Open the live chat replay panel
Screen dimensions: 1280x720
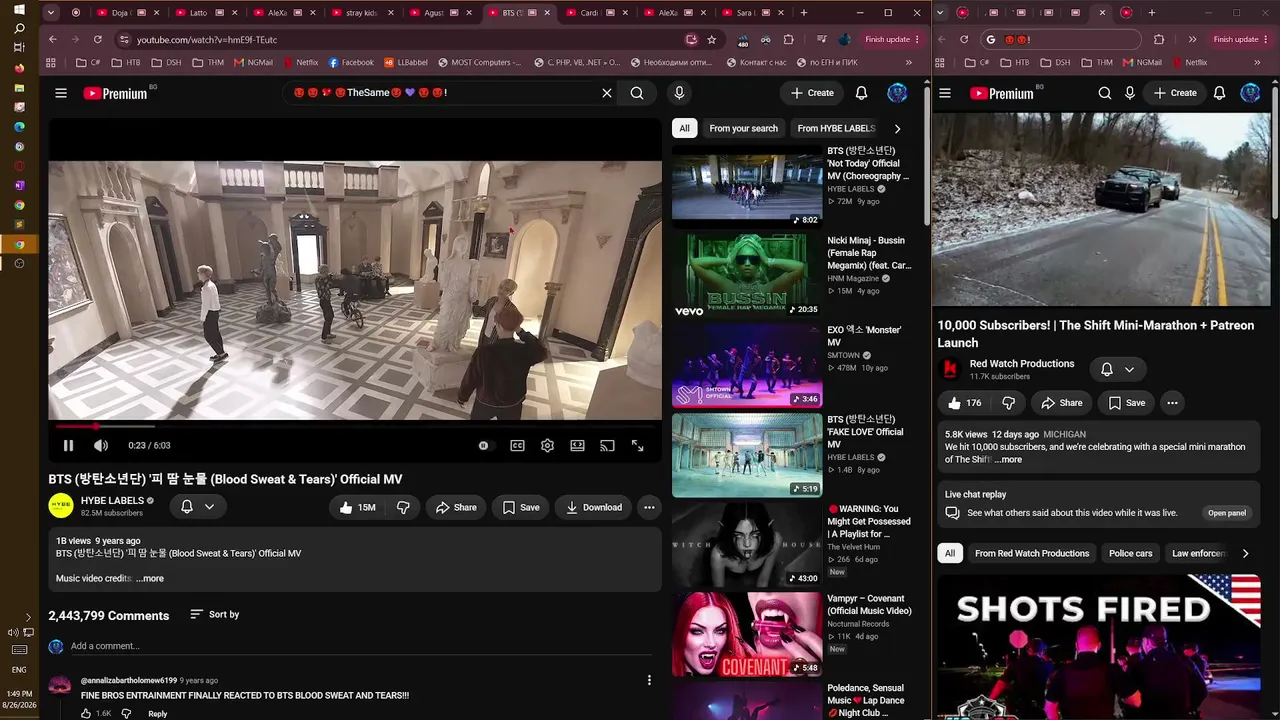coord(1226,513)
